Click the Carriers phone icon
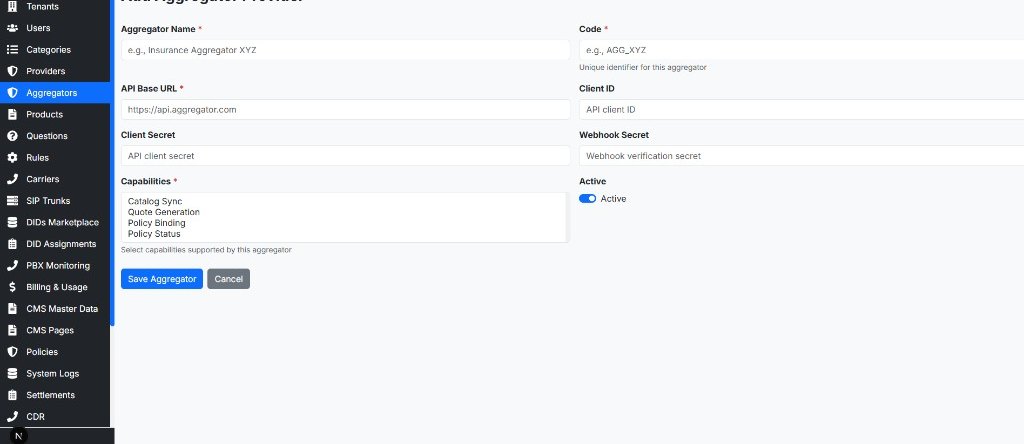Viewport: 1024px width, 444px height. coord(12,179)
